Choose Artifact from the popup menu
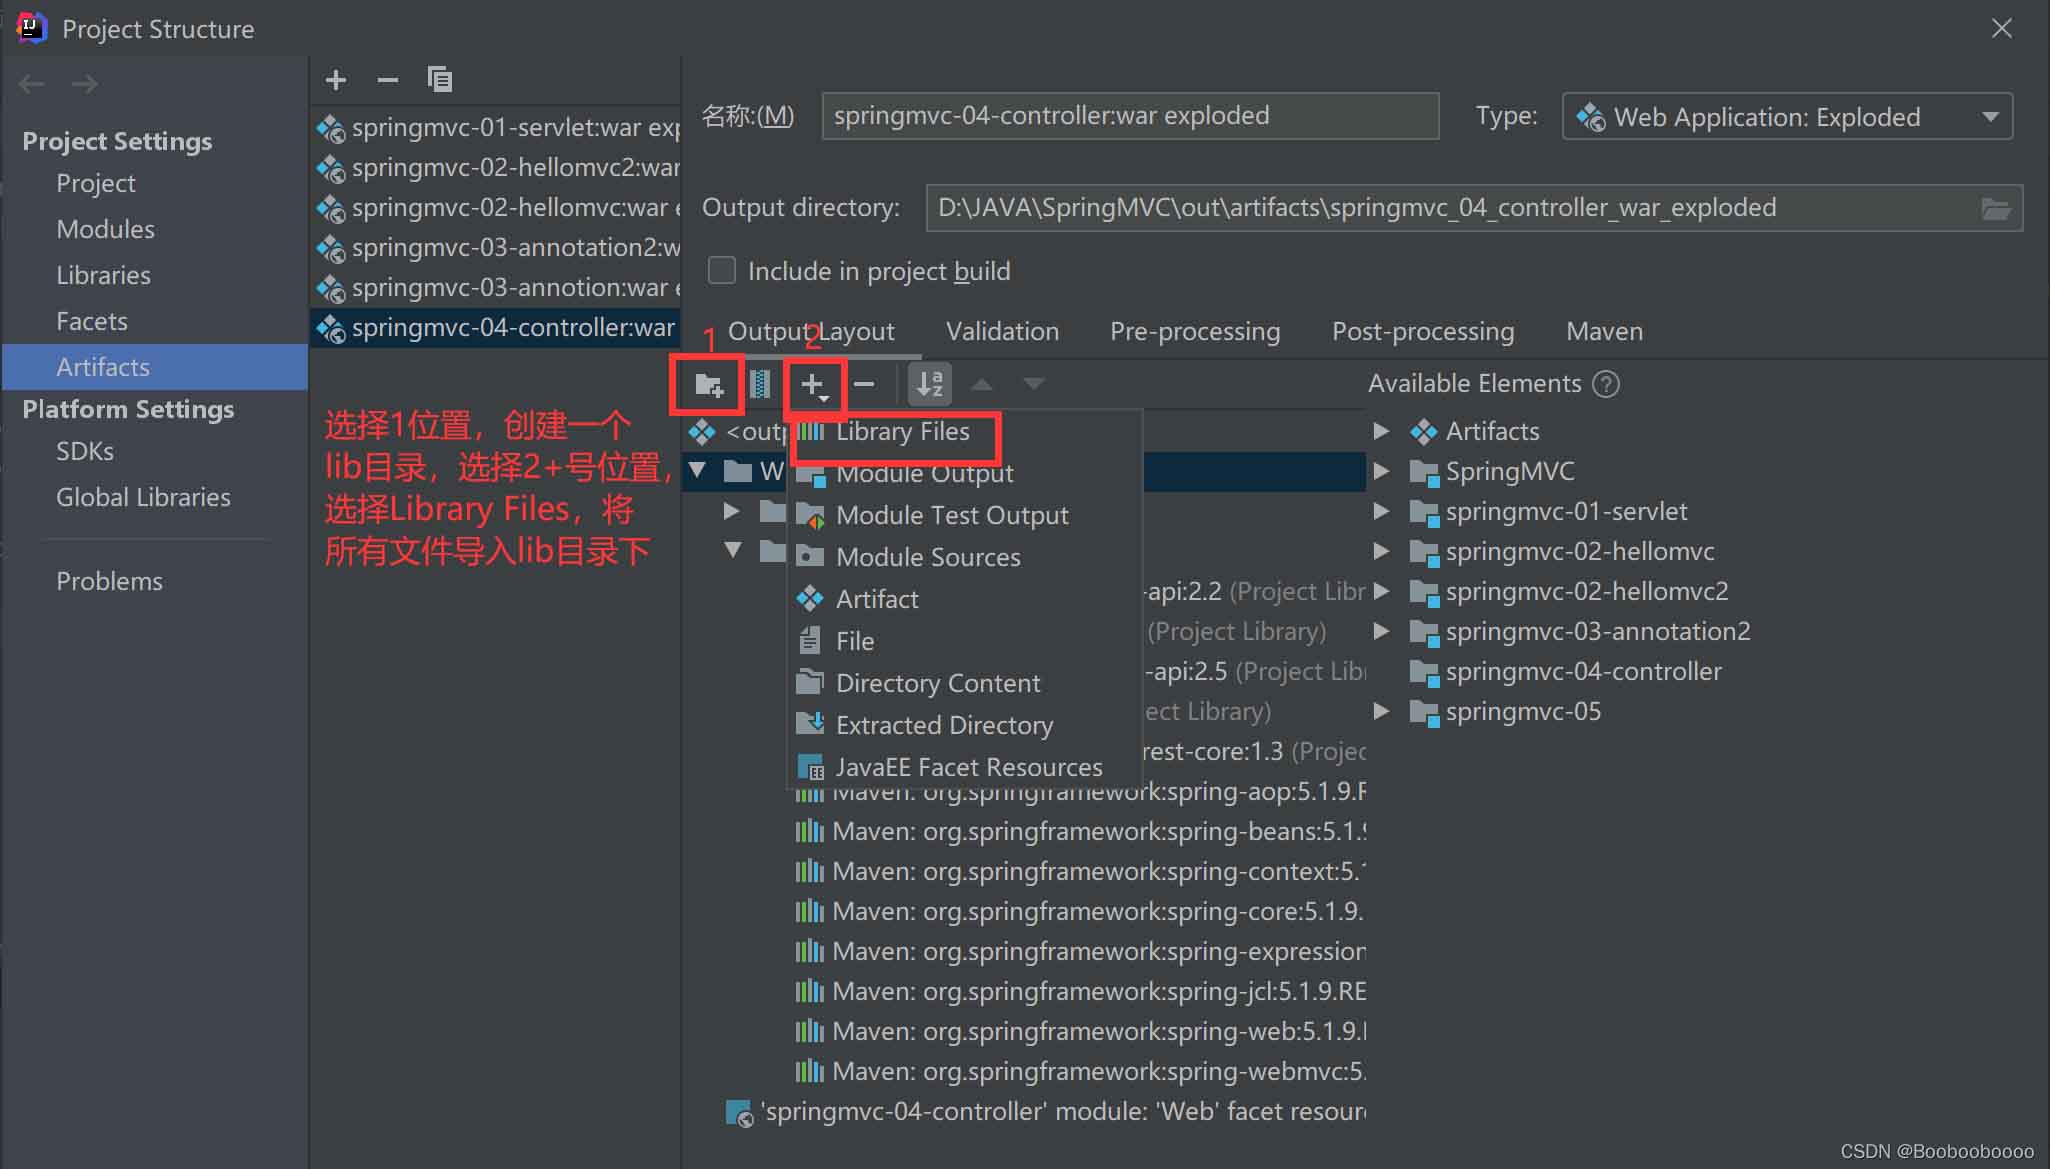The width and height of the screenshot is (2050, 1169). point(966,600)
